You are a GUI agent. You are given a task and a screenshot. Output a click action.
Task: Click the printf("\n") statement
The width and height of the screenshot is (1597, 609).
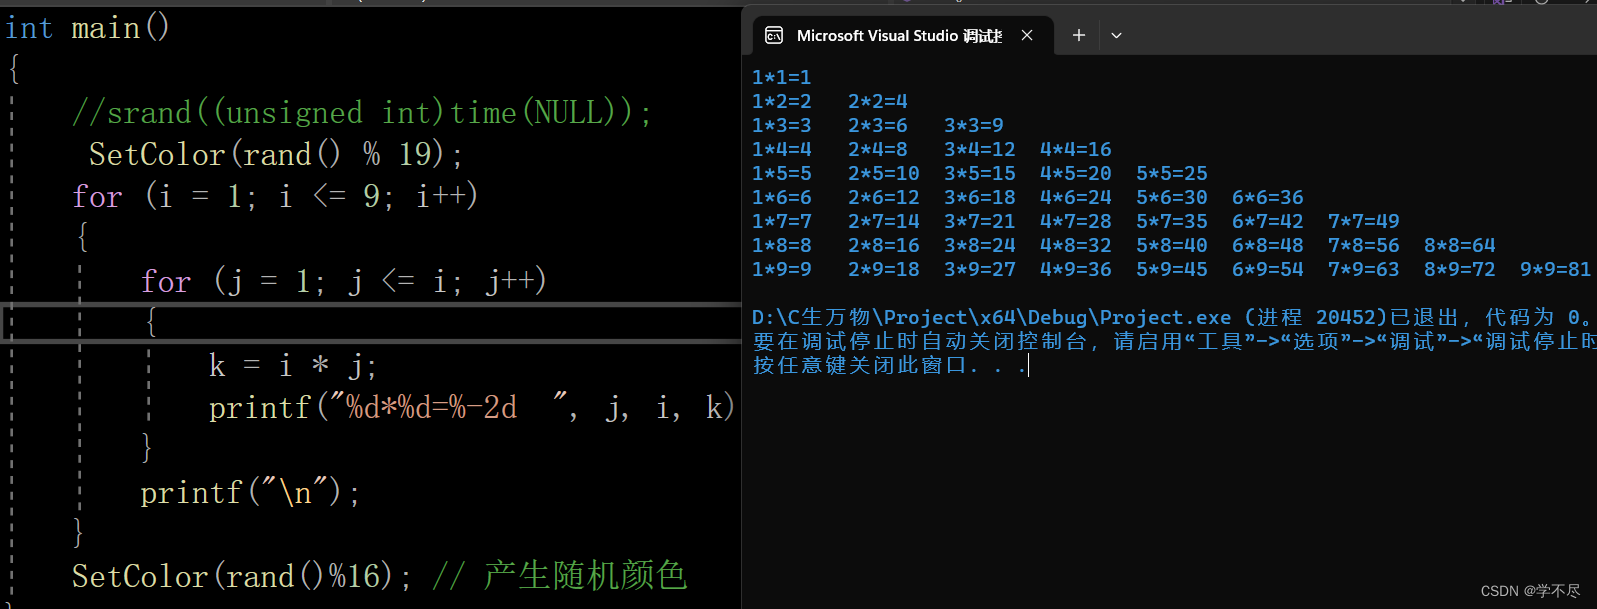click(x=250, y=493)
